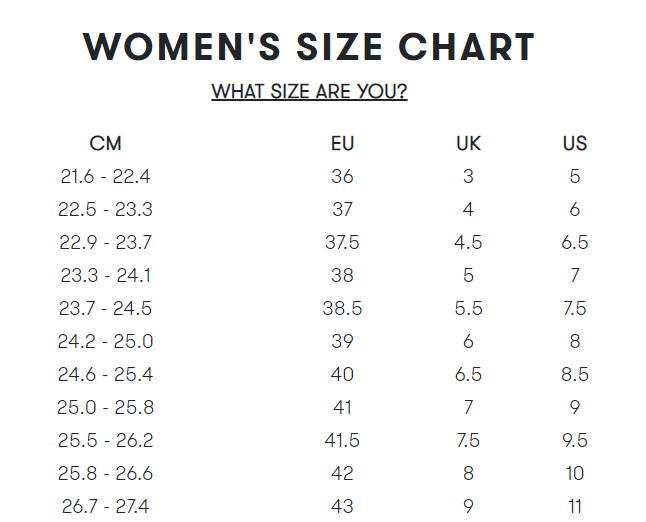The image size is (646, 522).
Task: Click the US size 8.5 cell
Action: [x=575, y=374]
